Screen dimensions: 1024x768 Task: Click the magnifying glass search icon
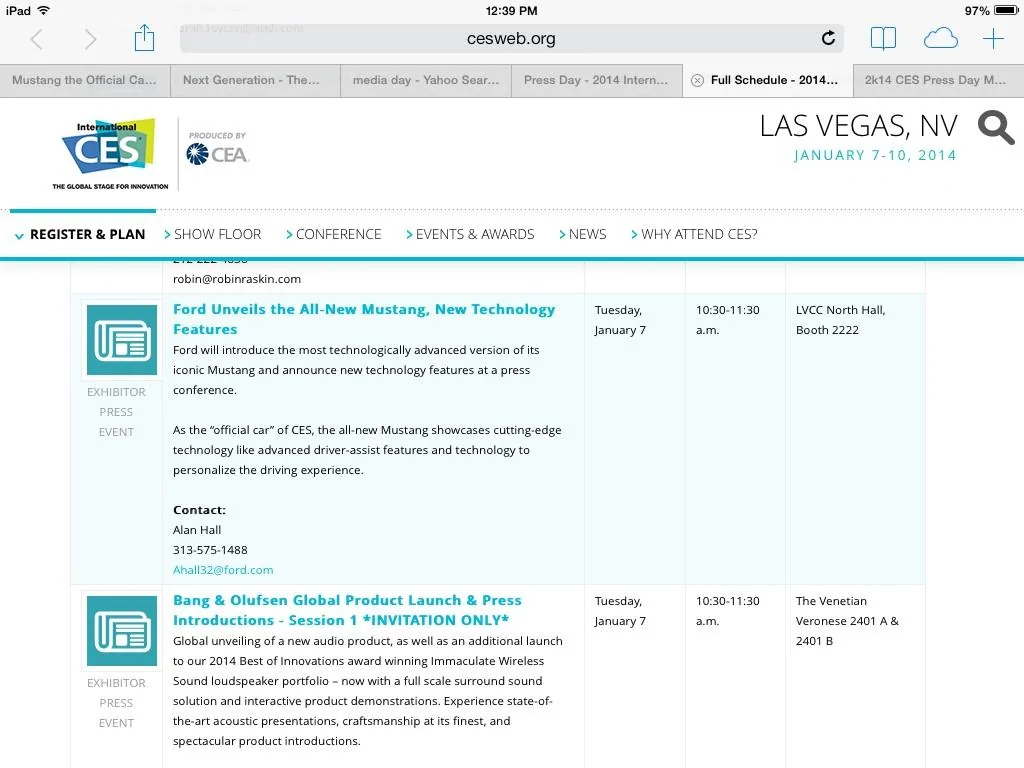coord(996,127)
